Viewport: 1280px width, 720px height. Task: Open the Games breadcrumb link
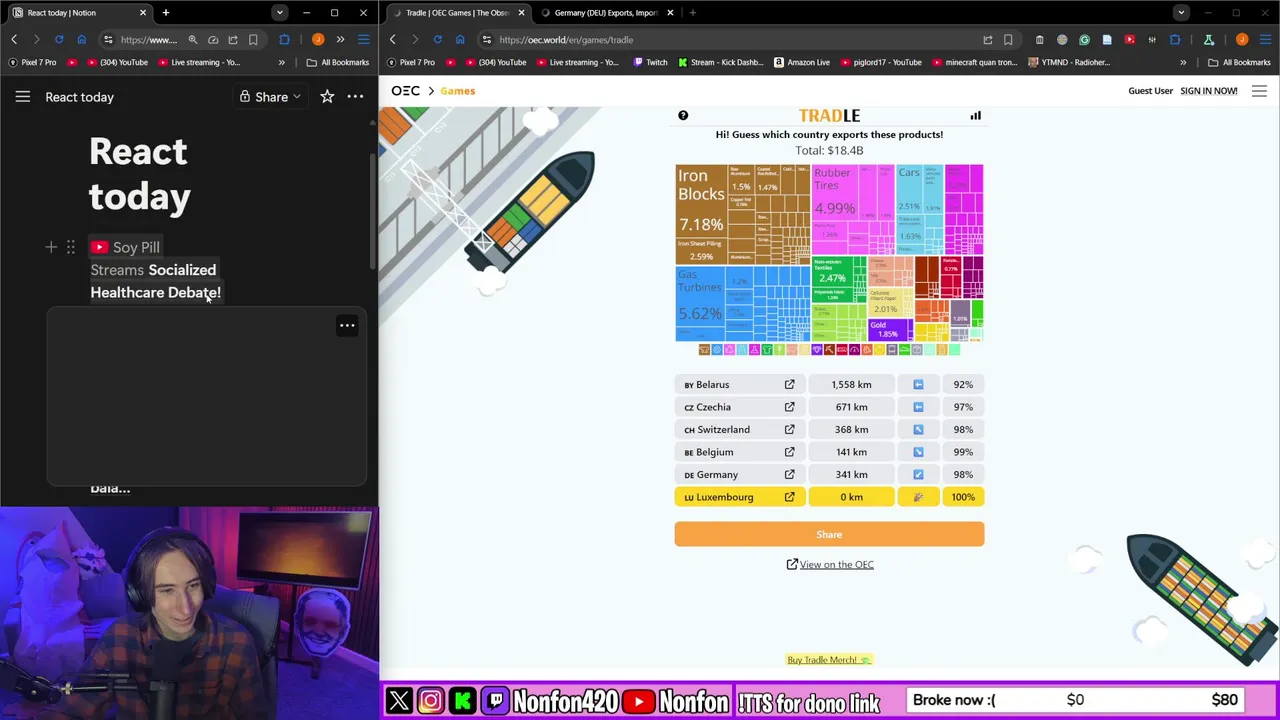tap(457, 91)
